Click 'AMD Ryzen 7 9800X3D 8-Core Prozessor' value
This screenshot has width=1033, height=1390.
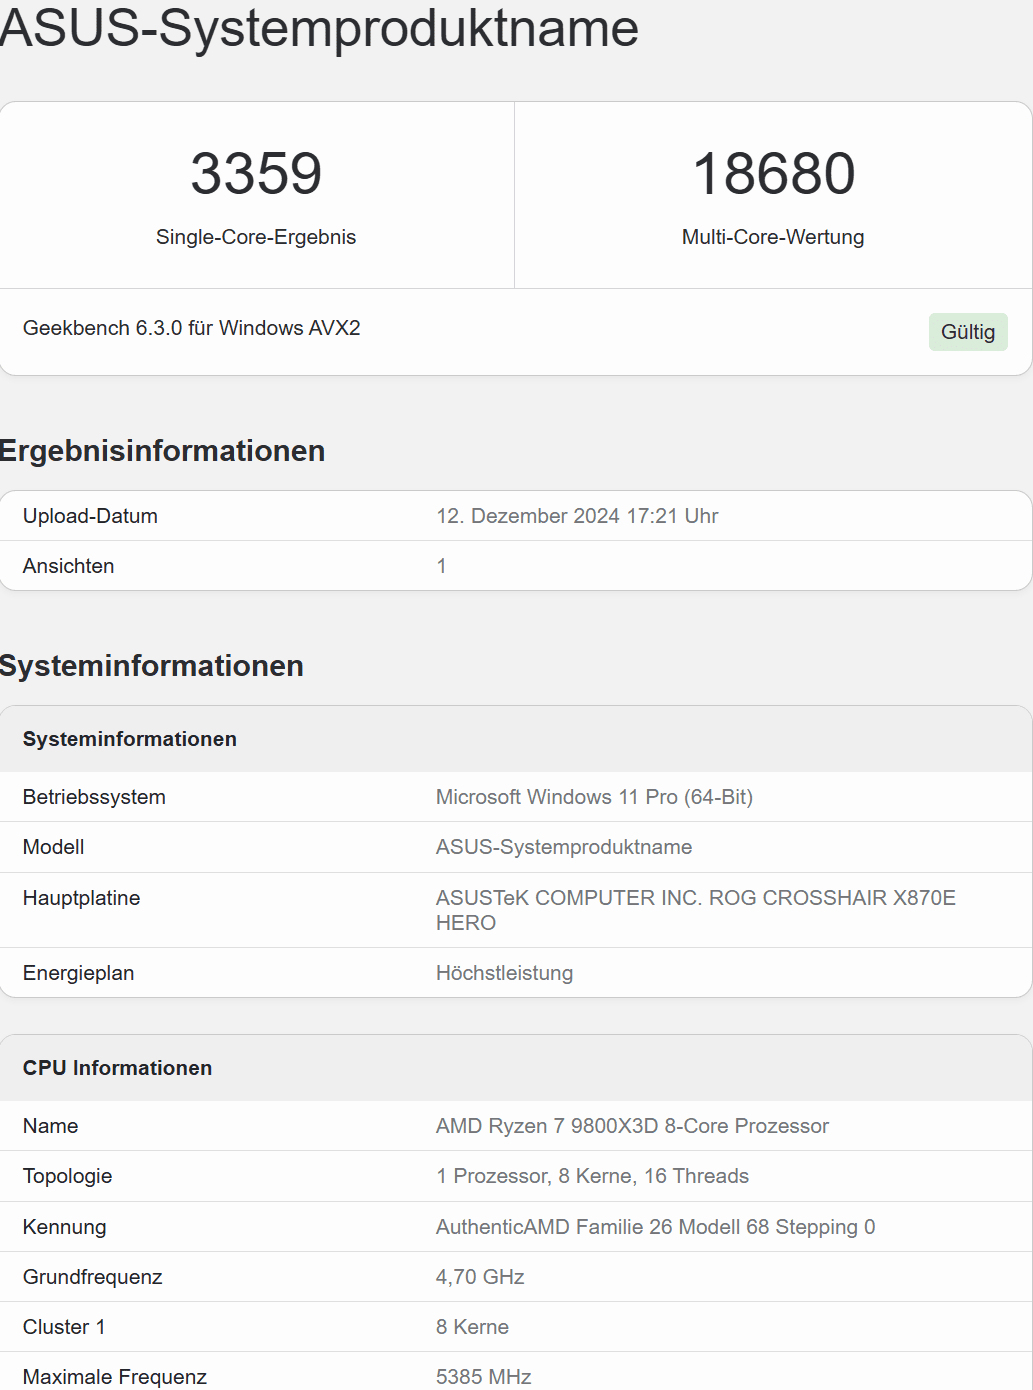point(632,1126)
